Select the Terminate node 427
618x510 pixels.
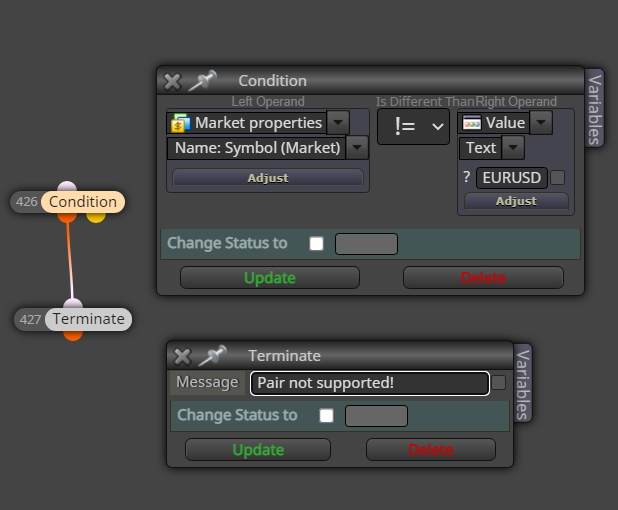point(89,319)
